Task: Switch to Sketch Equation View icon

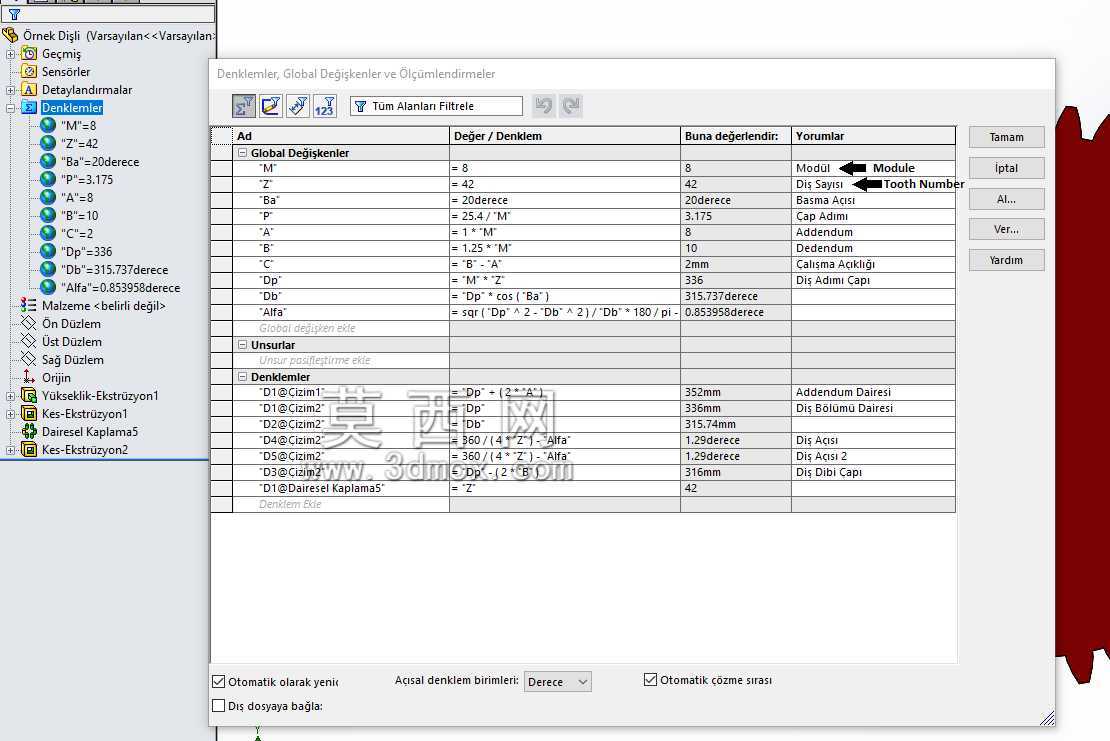Action: coord(271,106)
